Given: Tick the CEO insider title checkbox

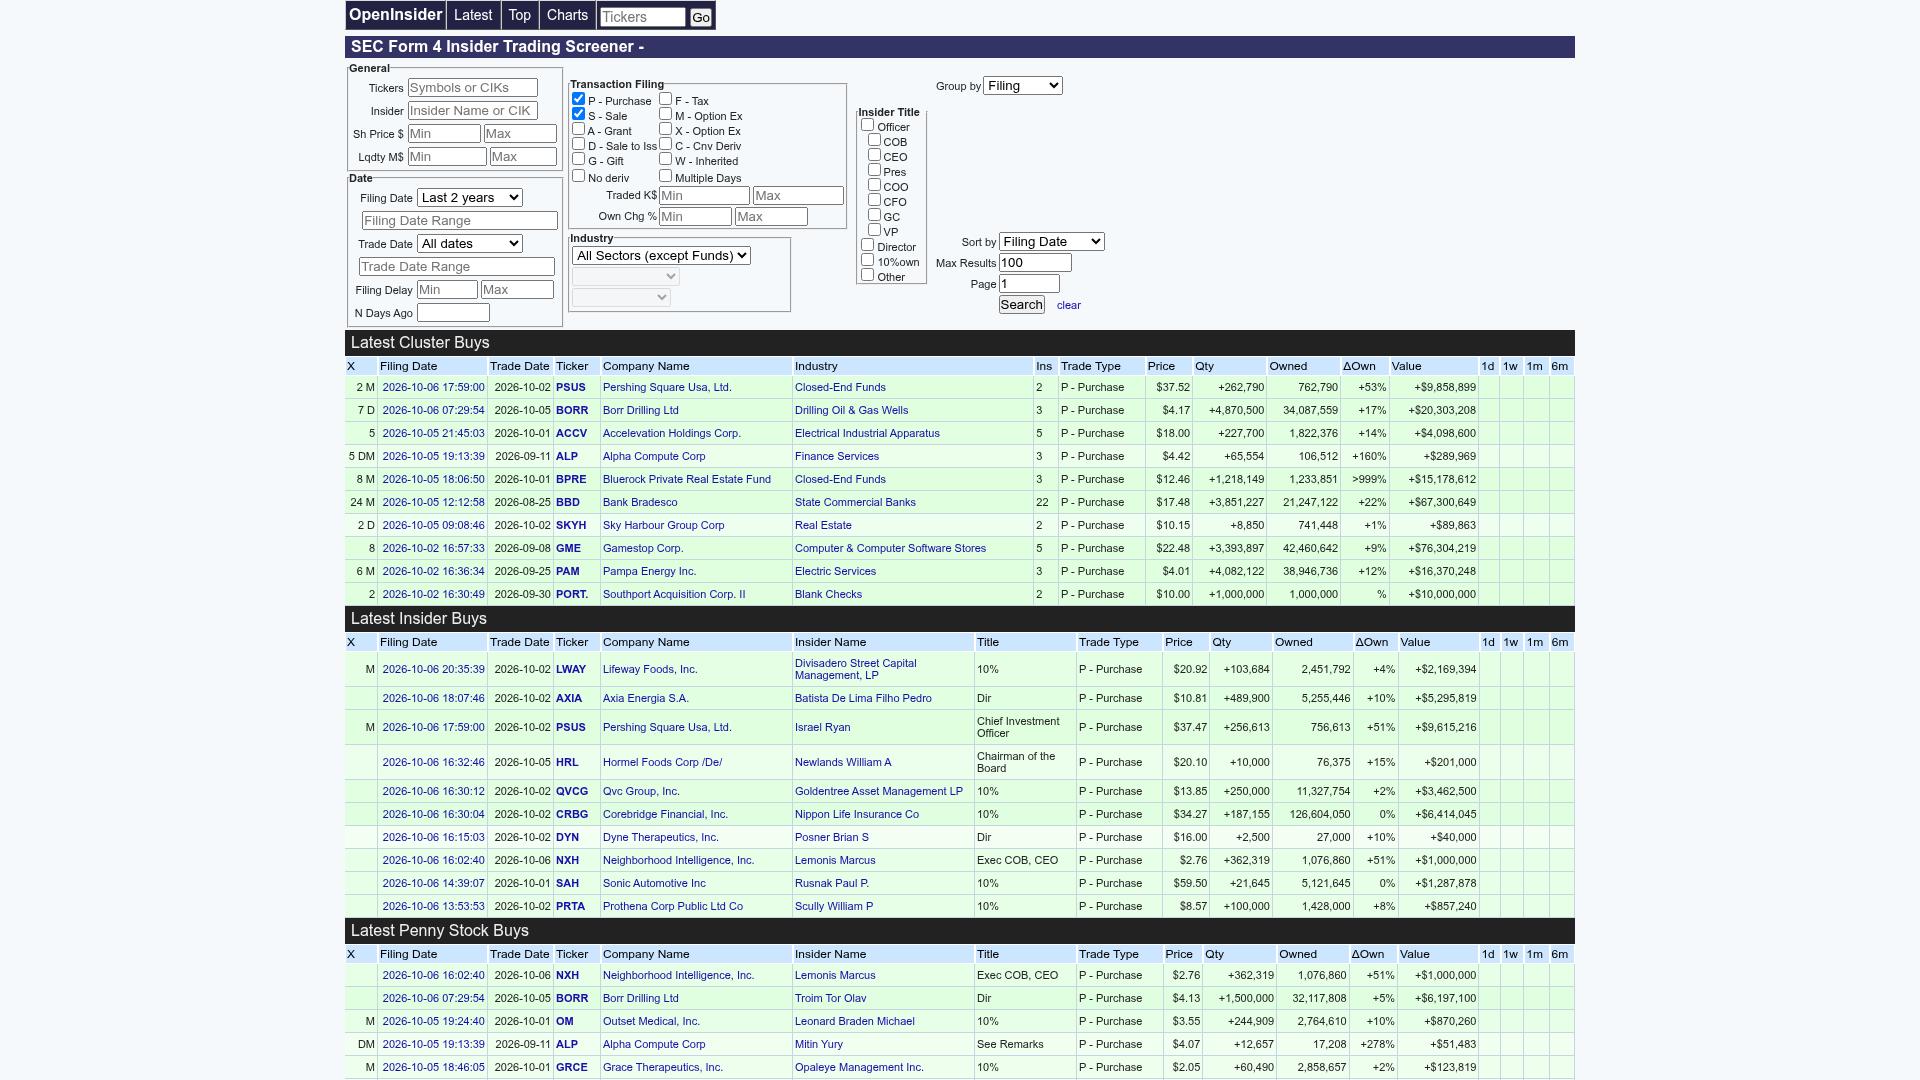Looking at the screenshot, I should pos(874,155).
